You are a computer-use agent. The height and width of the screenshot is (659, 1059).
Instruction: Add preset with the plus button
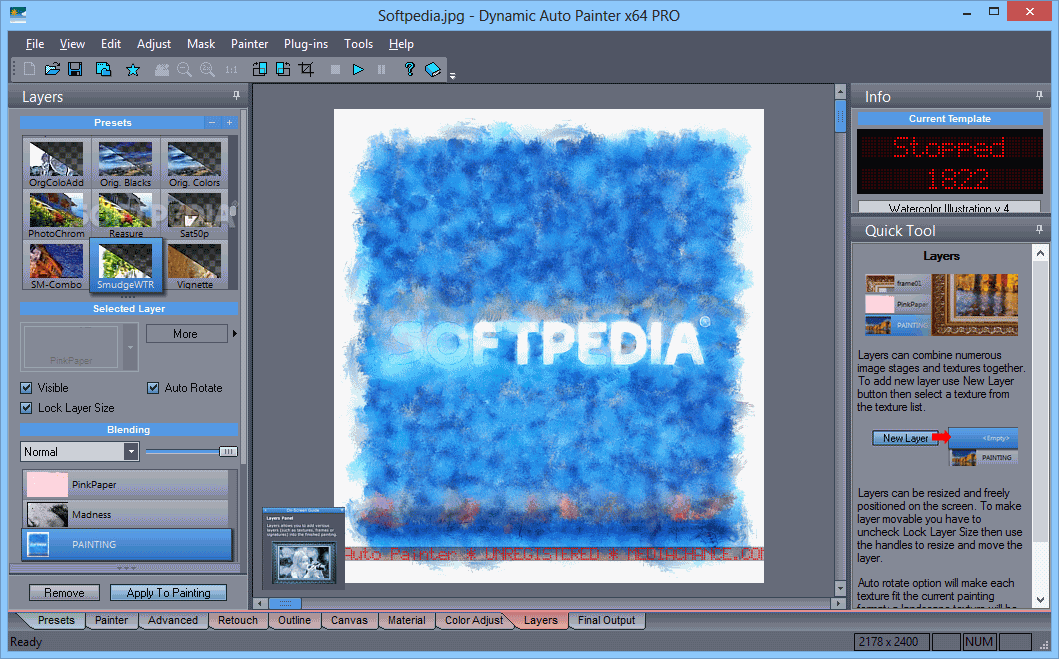tap(230, 122)
